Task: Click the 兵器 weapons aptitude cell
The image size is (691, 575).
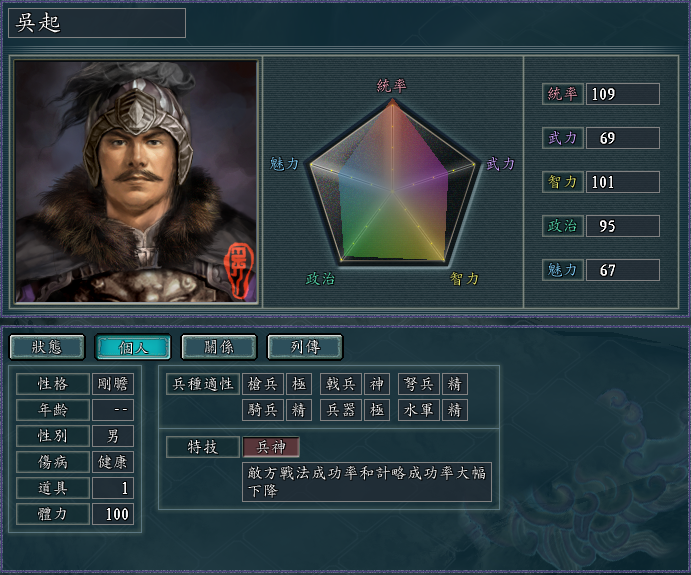Action: [341, 410]
